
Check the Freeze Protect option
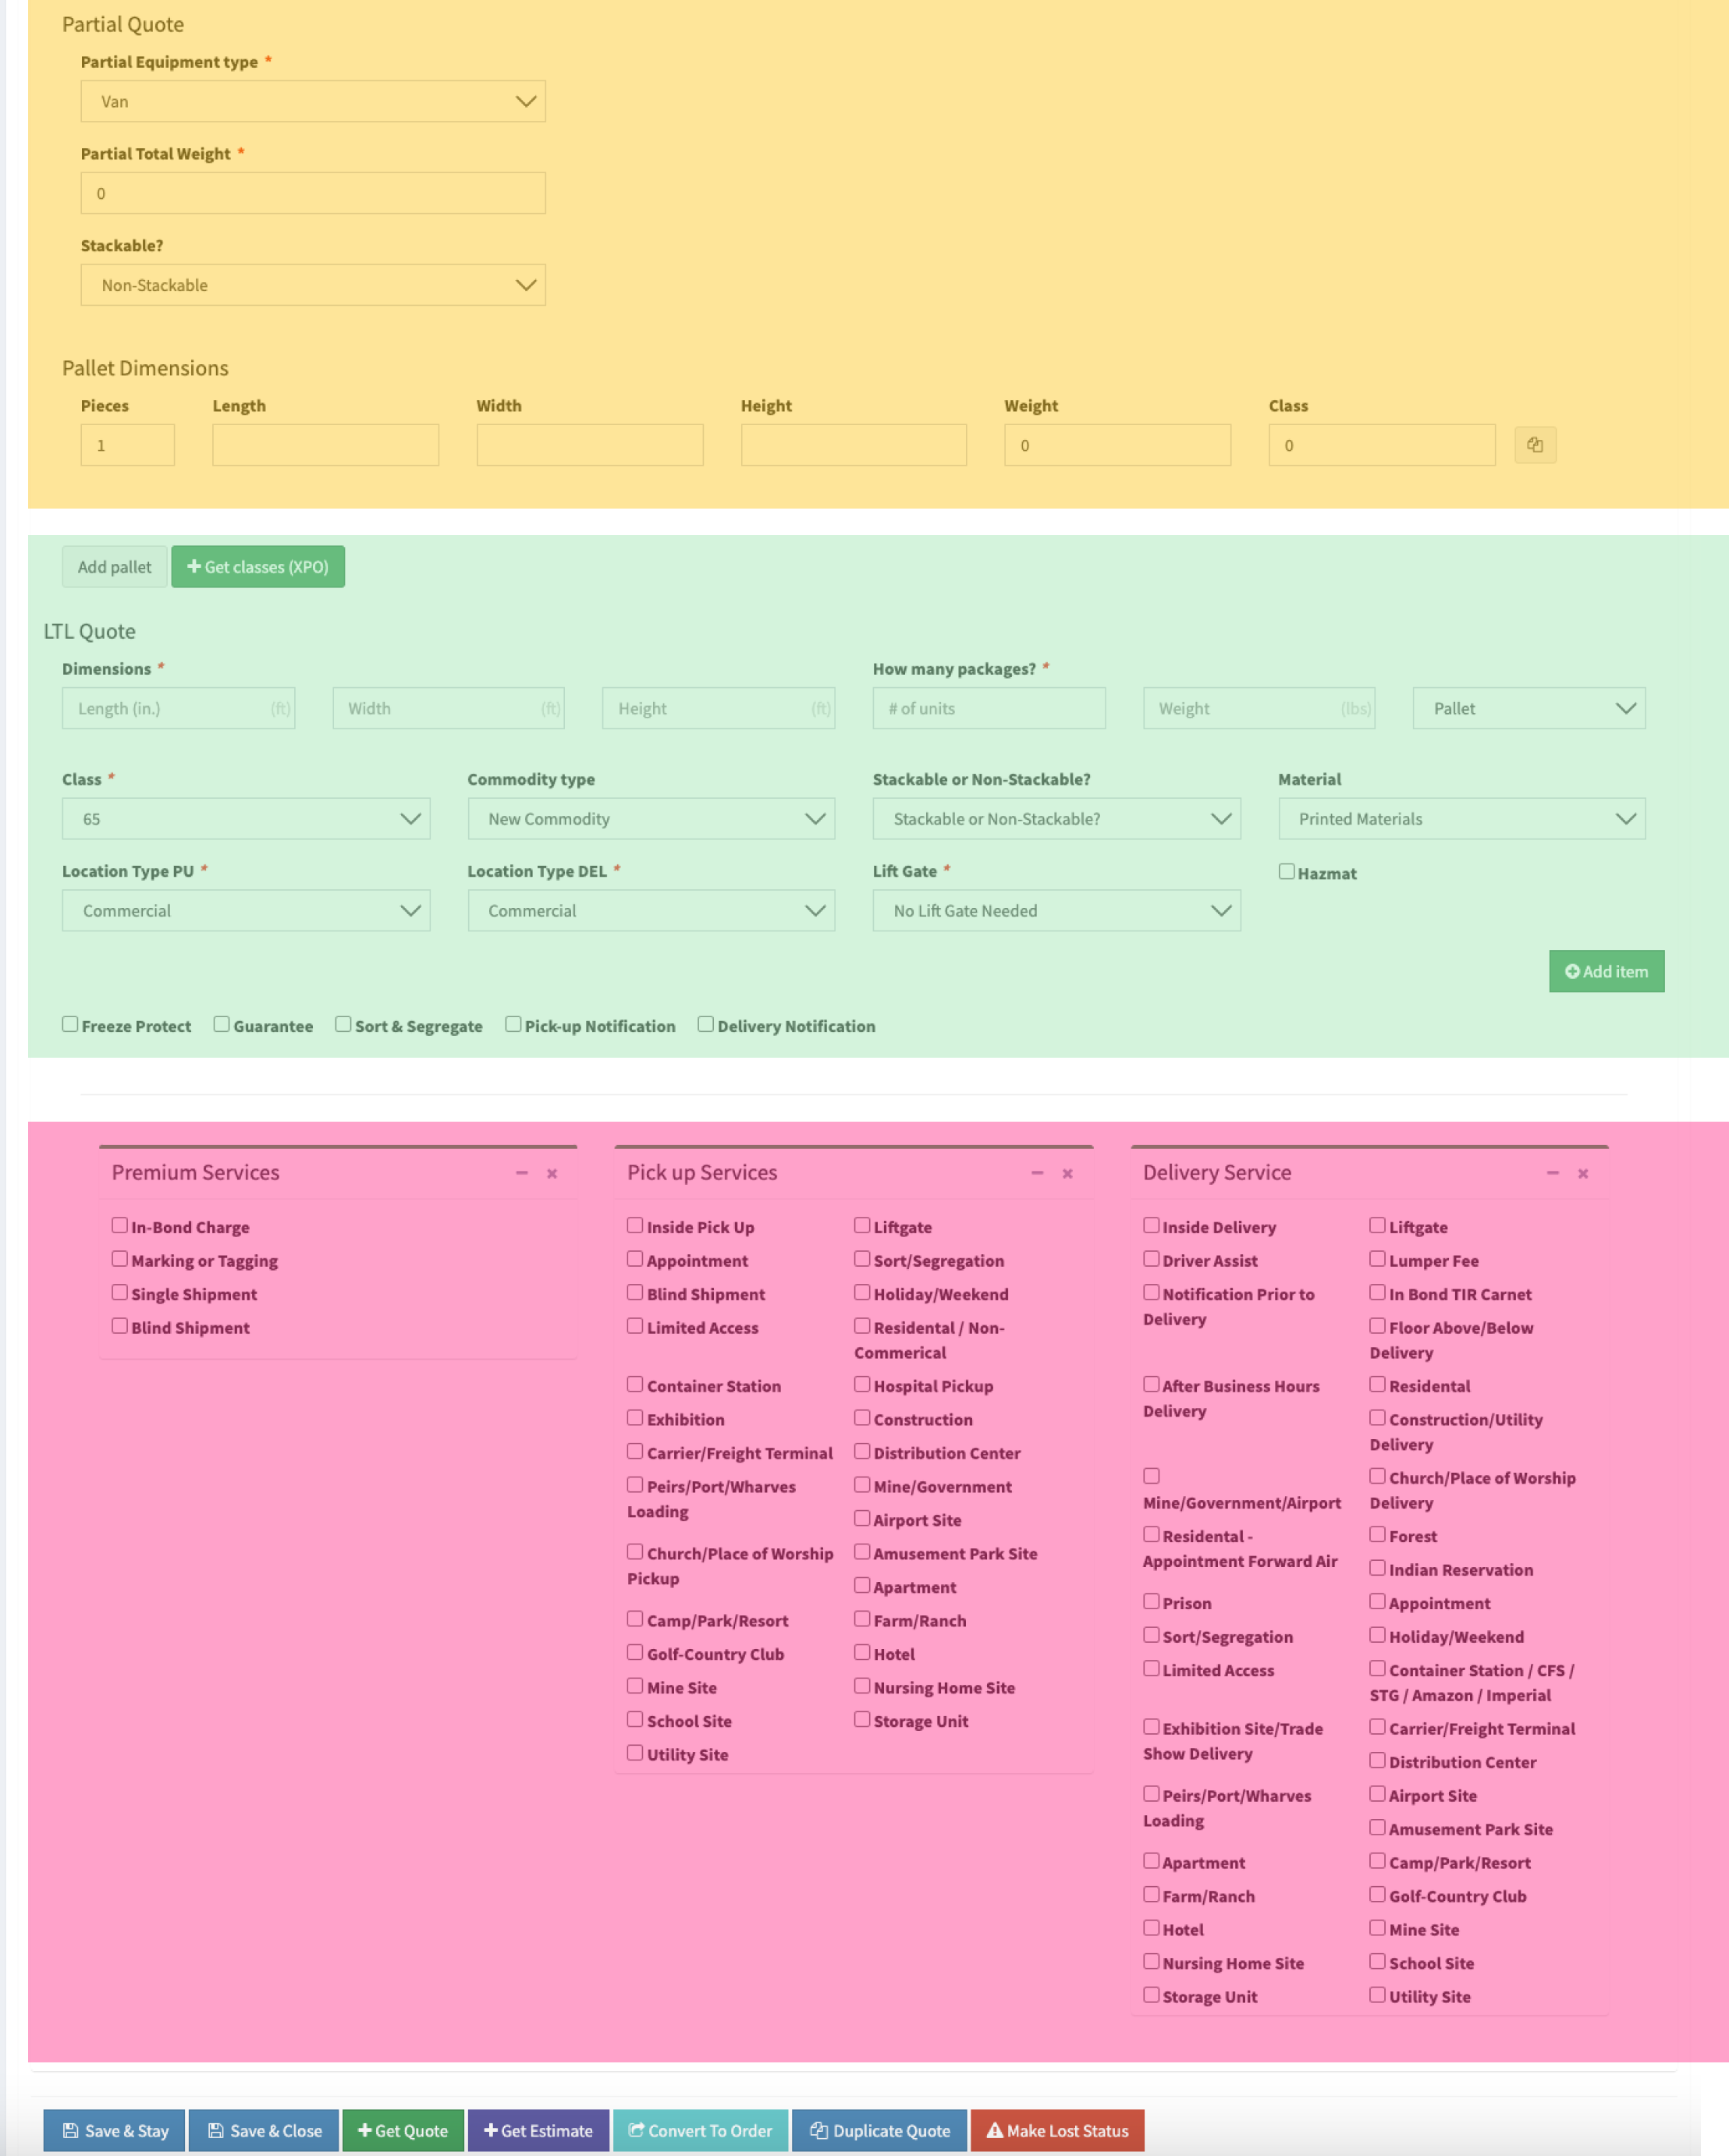click(70, 1024)
